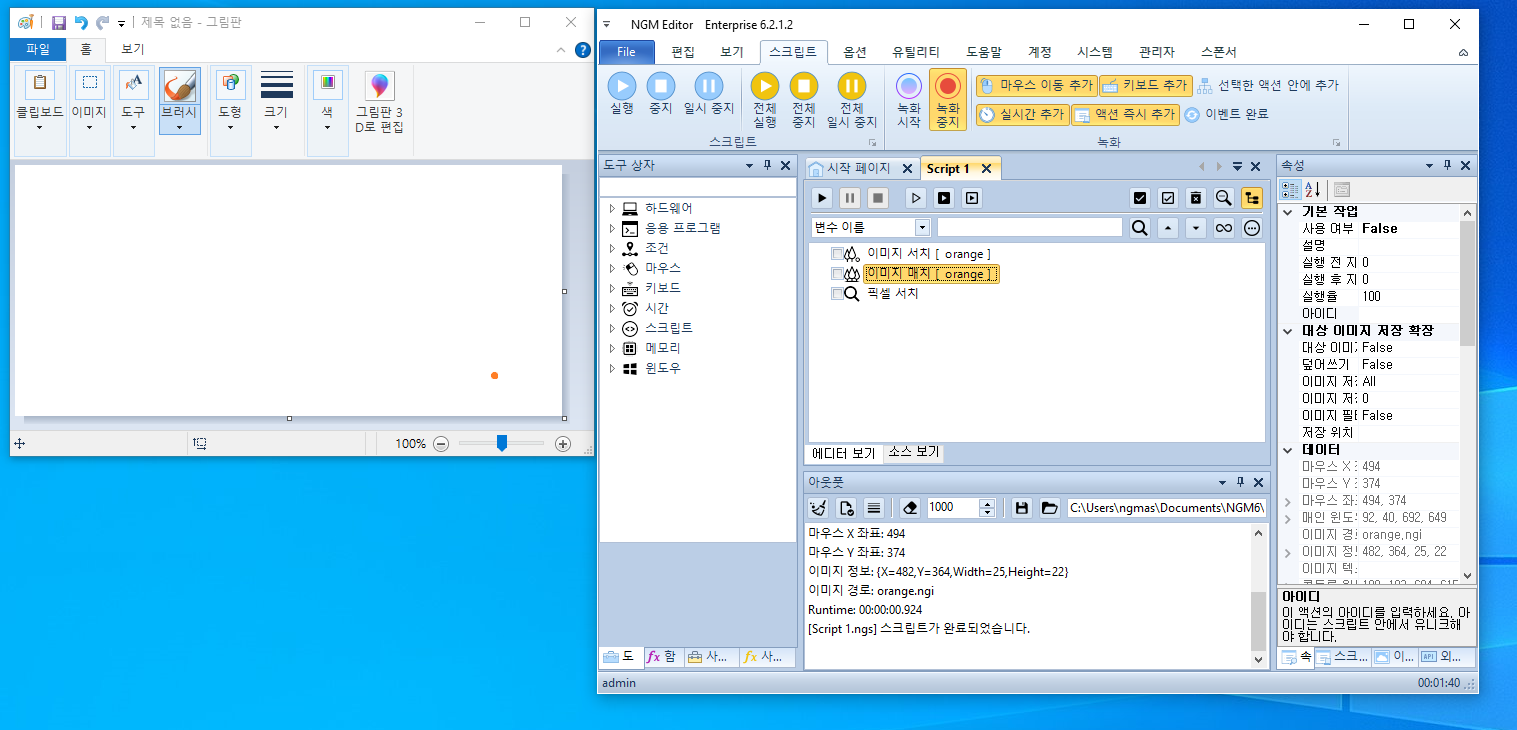
Task: Click the play button in Script 1 toolbar
Action: pyautogui.click(x=821, y=198)
